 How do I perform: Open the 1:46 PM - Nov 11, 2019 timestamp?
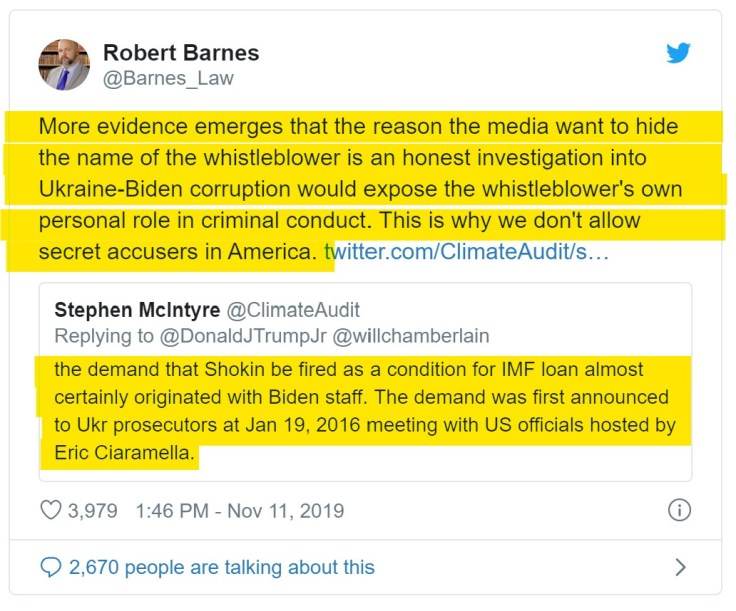coord(239,511)
